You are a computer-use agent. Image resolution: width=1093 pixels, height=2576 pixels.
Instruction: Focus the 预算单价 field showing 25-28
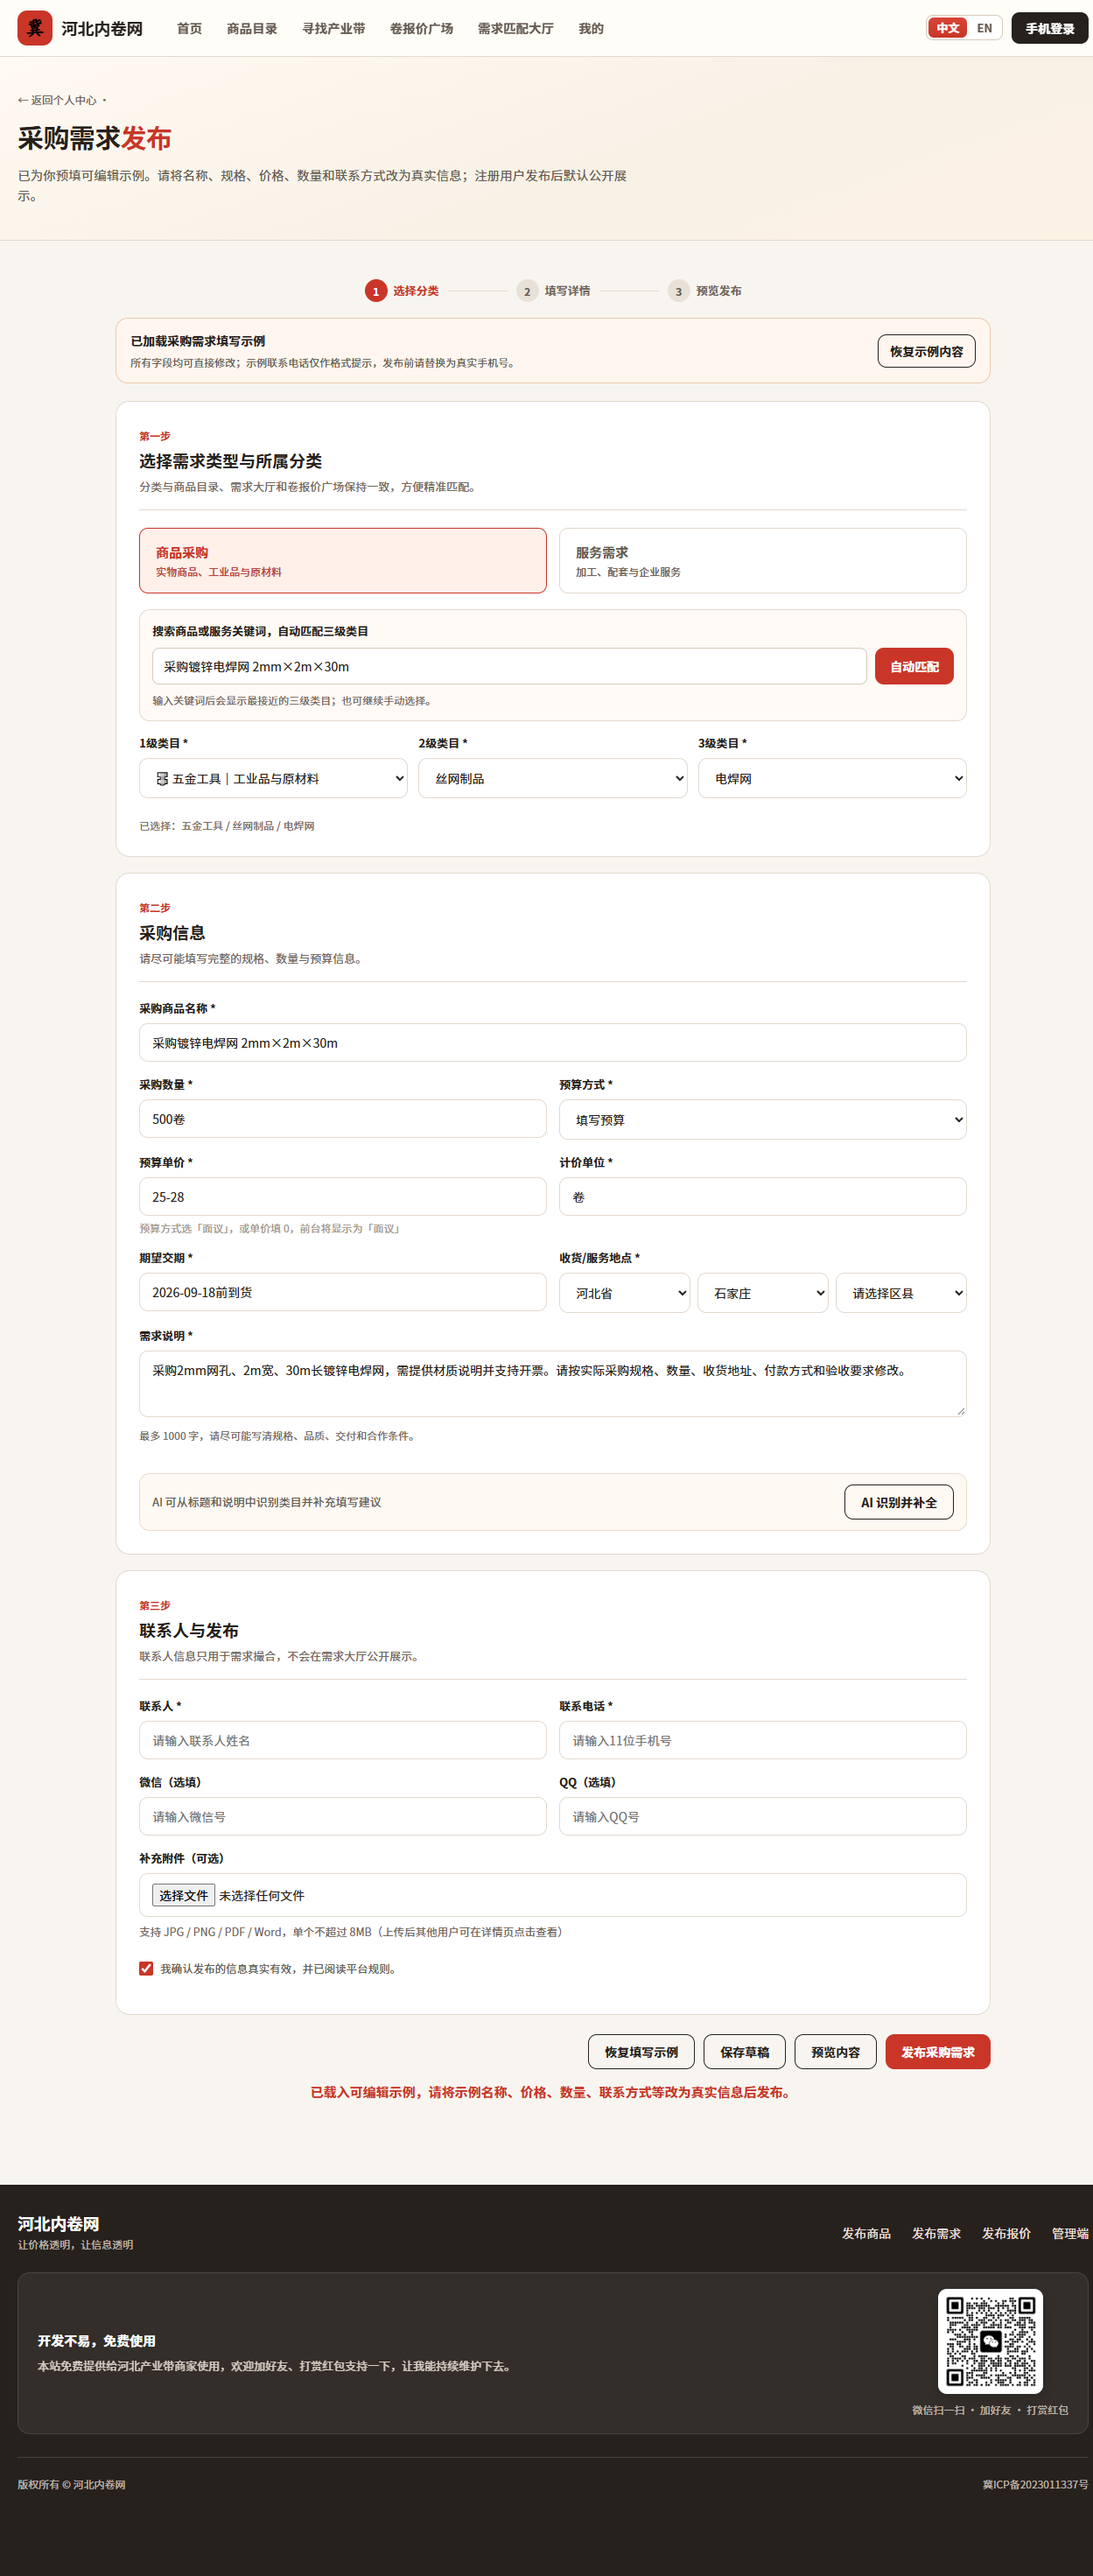point(343,1197)
